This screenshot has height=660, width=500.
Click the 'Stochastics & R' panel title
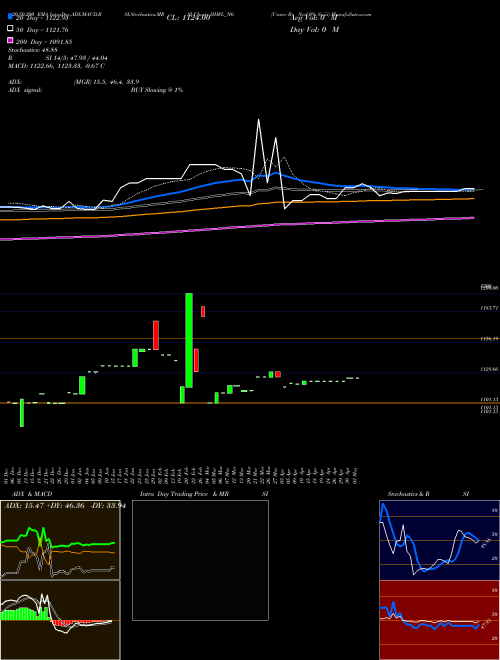pyautogui.click(x=408, y=494)
